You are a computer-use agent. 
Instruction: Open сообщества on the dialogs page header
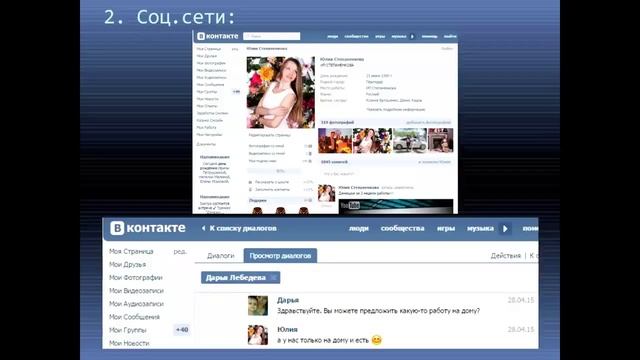[402, 228]
